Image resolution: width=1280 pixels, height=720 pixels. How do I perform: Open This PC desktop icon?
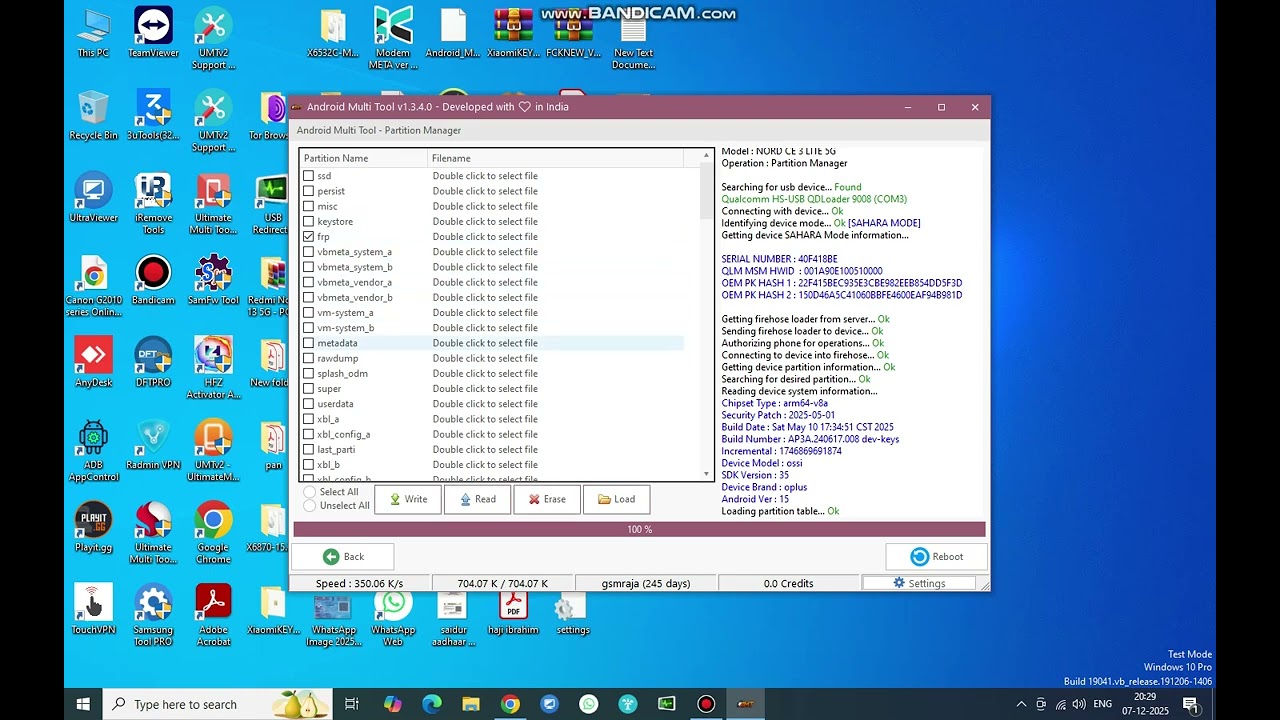pyautogui.click(x=93, y=33)
